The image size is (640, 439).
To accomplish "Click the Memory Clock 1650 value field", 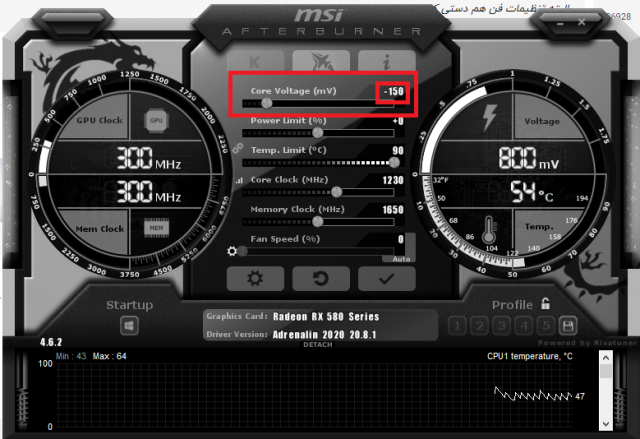I will 392,211.
